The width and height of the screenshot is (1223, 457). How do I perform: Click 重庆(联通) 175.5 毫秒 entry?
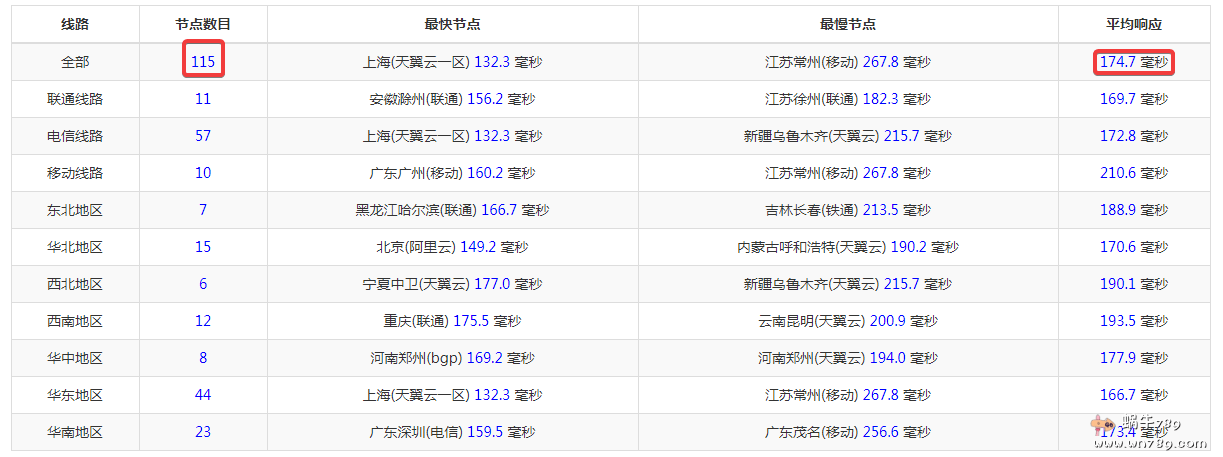(x=452, y=321)
